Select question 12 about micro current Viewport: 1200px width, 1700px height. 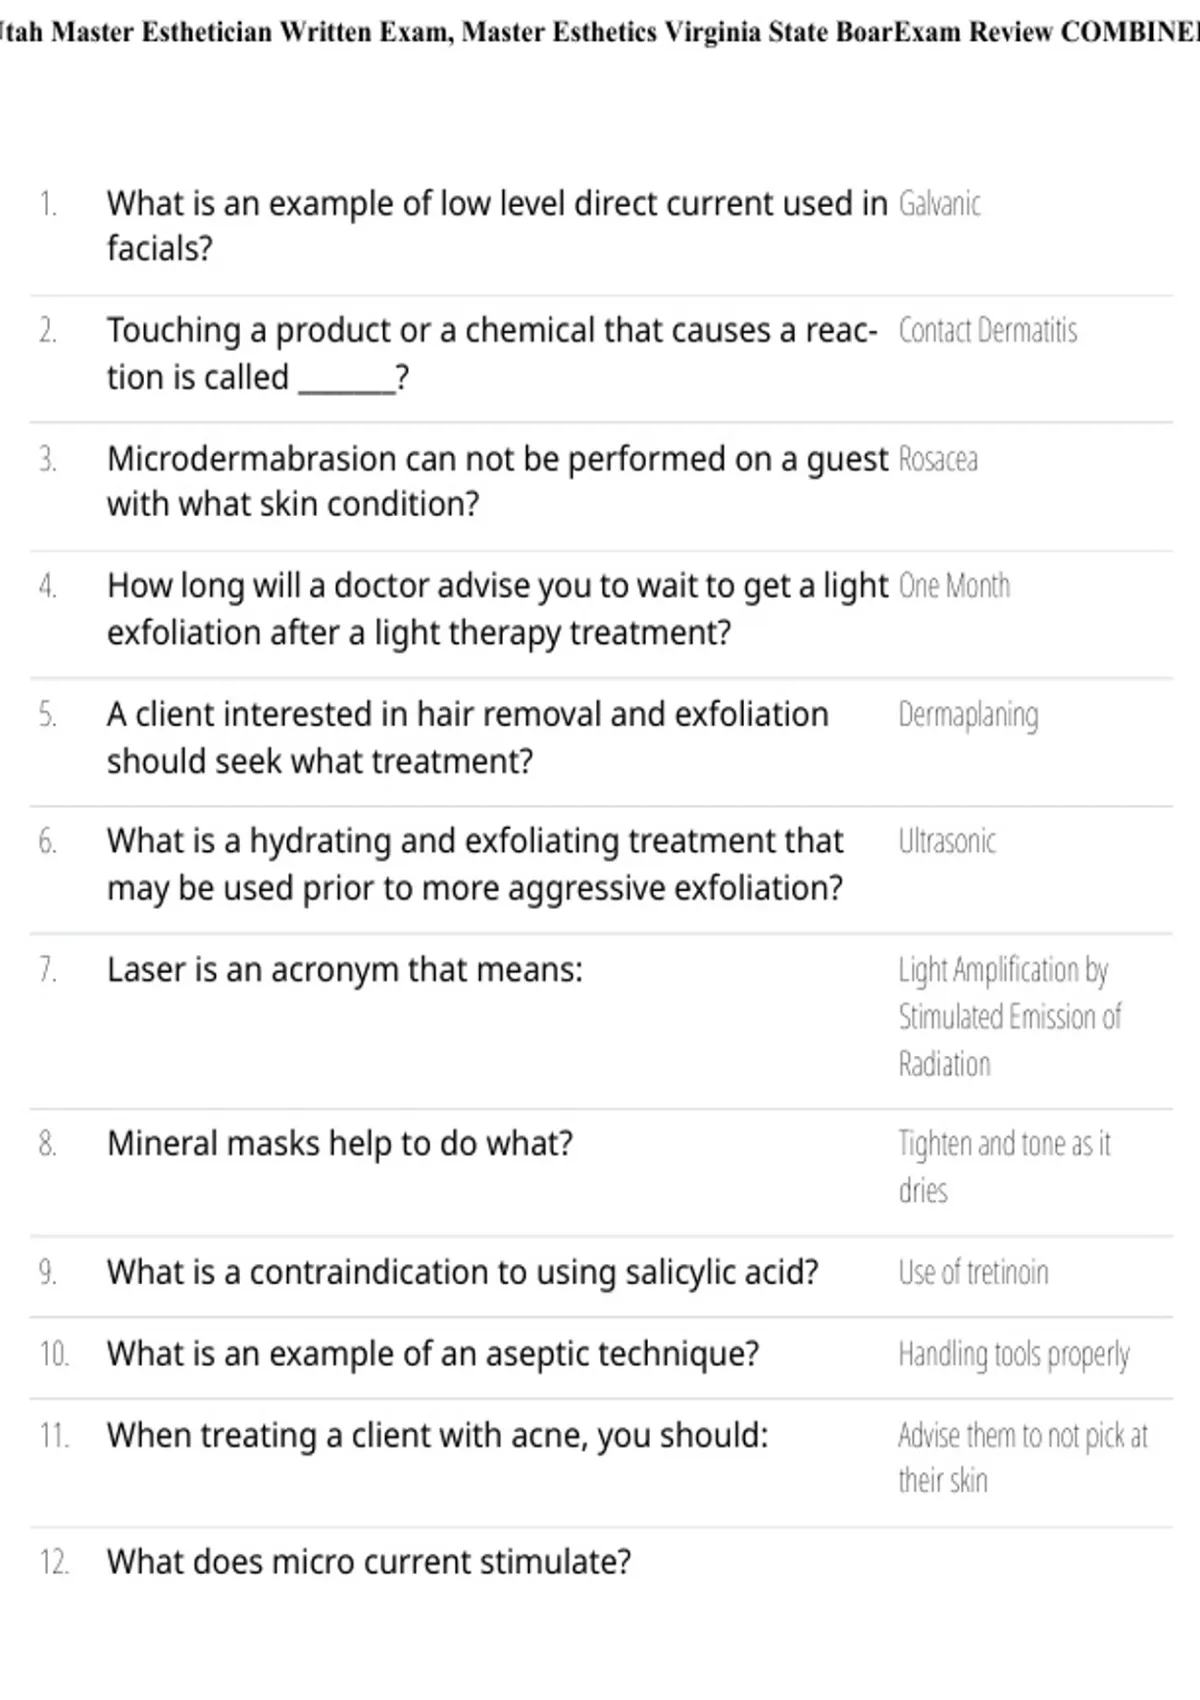click(369, 1562)
